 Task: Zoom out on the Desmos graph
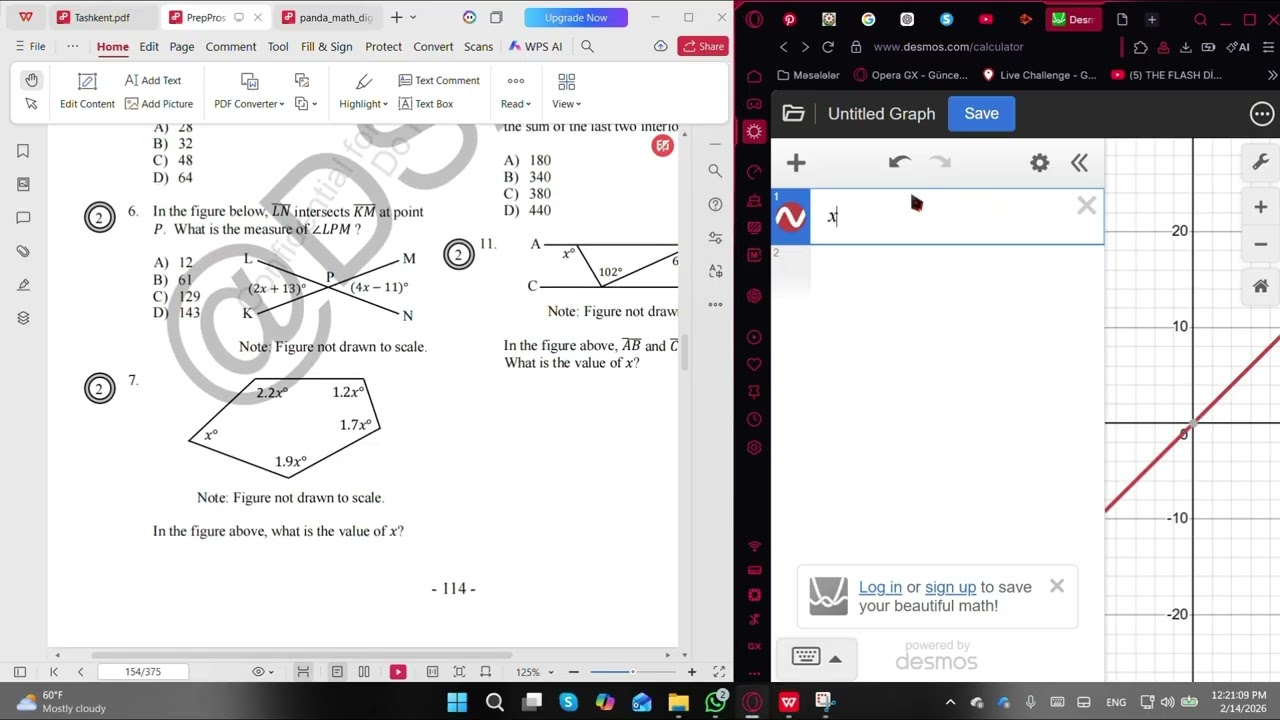coord(1260,244)
